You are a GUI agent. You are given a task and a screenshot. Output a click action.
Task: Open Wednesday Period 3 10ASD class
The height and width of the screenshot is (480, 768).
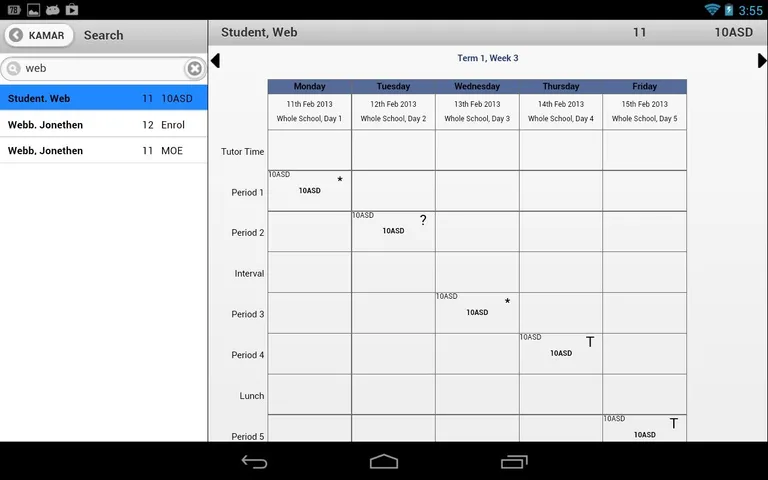(x=477, y=312)
